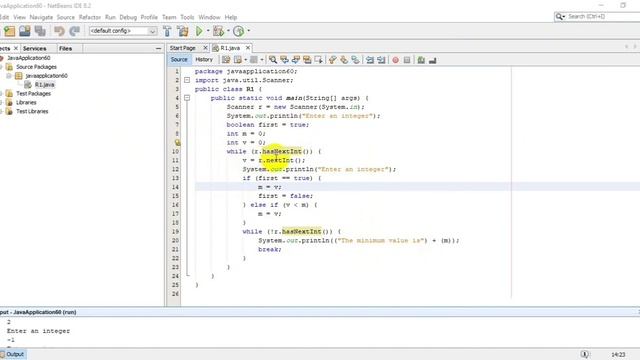Click the lightbulb hint icon on line 9
Screen dimensions: 640x360
tap(177, 142)
